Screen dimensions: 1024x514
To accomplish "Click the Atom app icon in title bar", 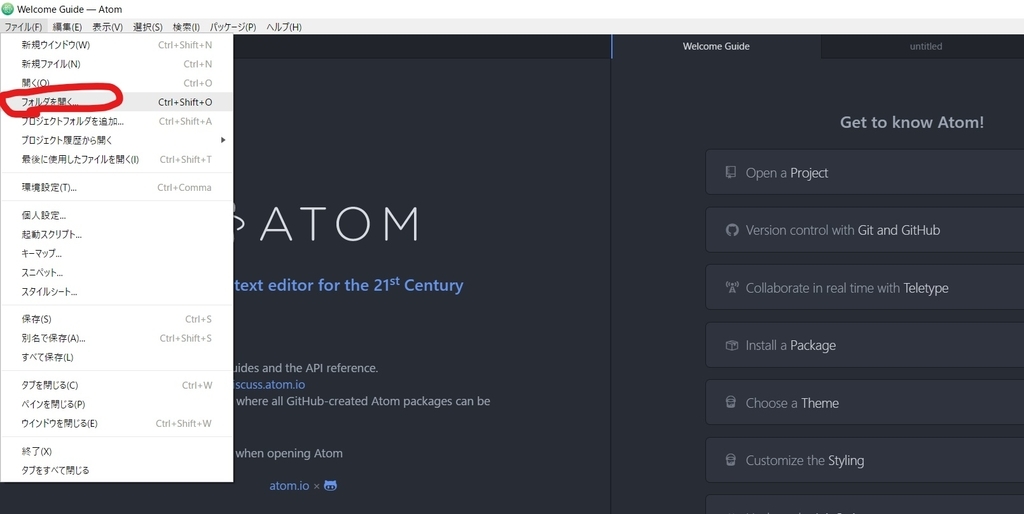I will click(x=7, y=9).
